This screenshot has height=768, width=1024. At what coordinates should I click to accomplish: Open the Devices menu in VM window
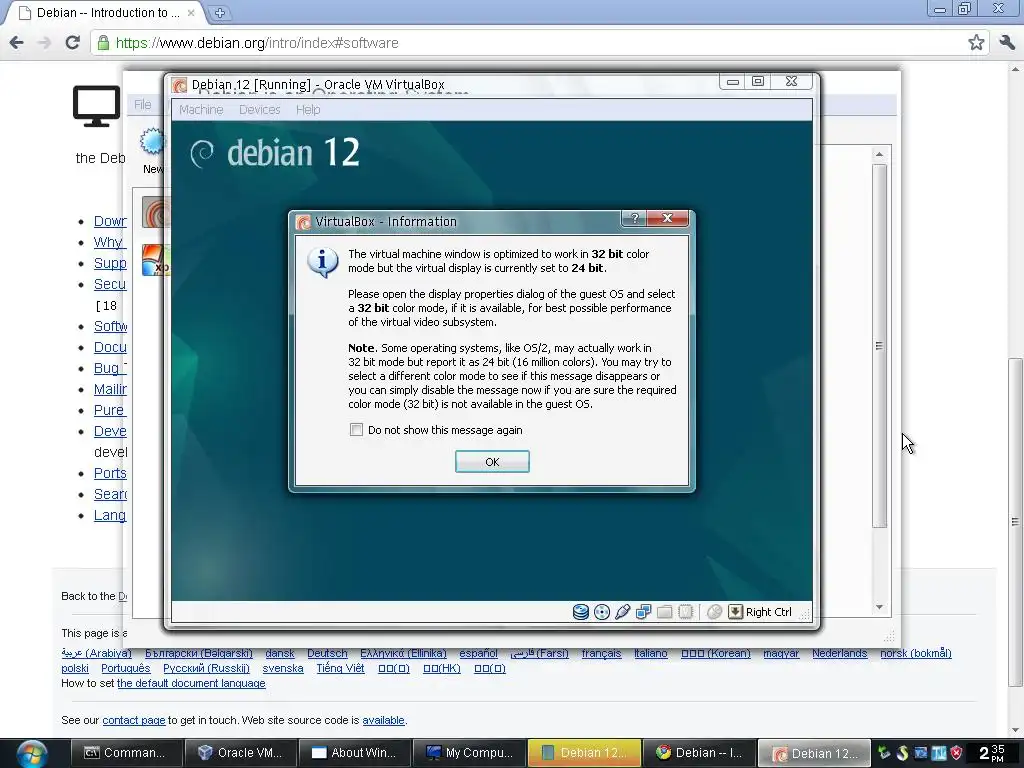(x=259, y=110)
